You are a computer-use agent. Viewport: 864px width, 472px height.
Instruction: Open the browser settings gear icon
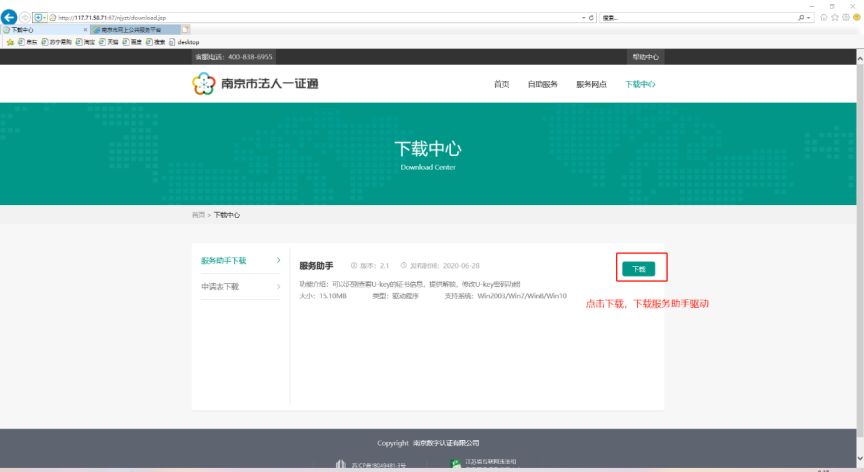[845, 18]
